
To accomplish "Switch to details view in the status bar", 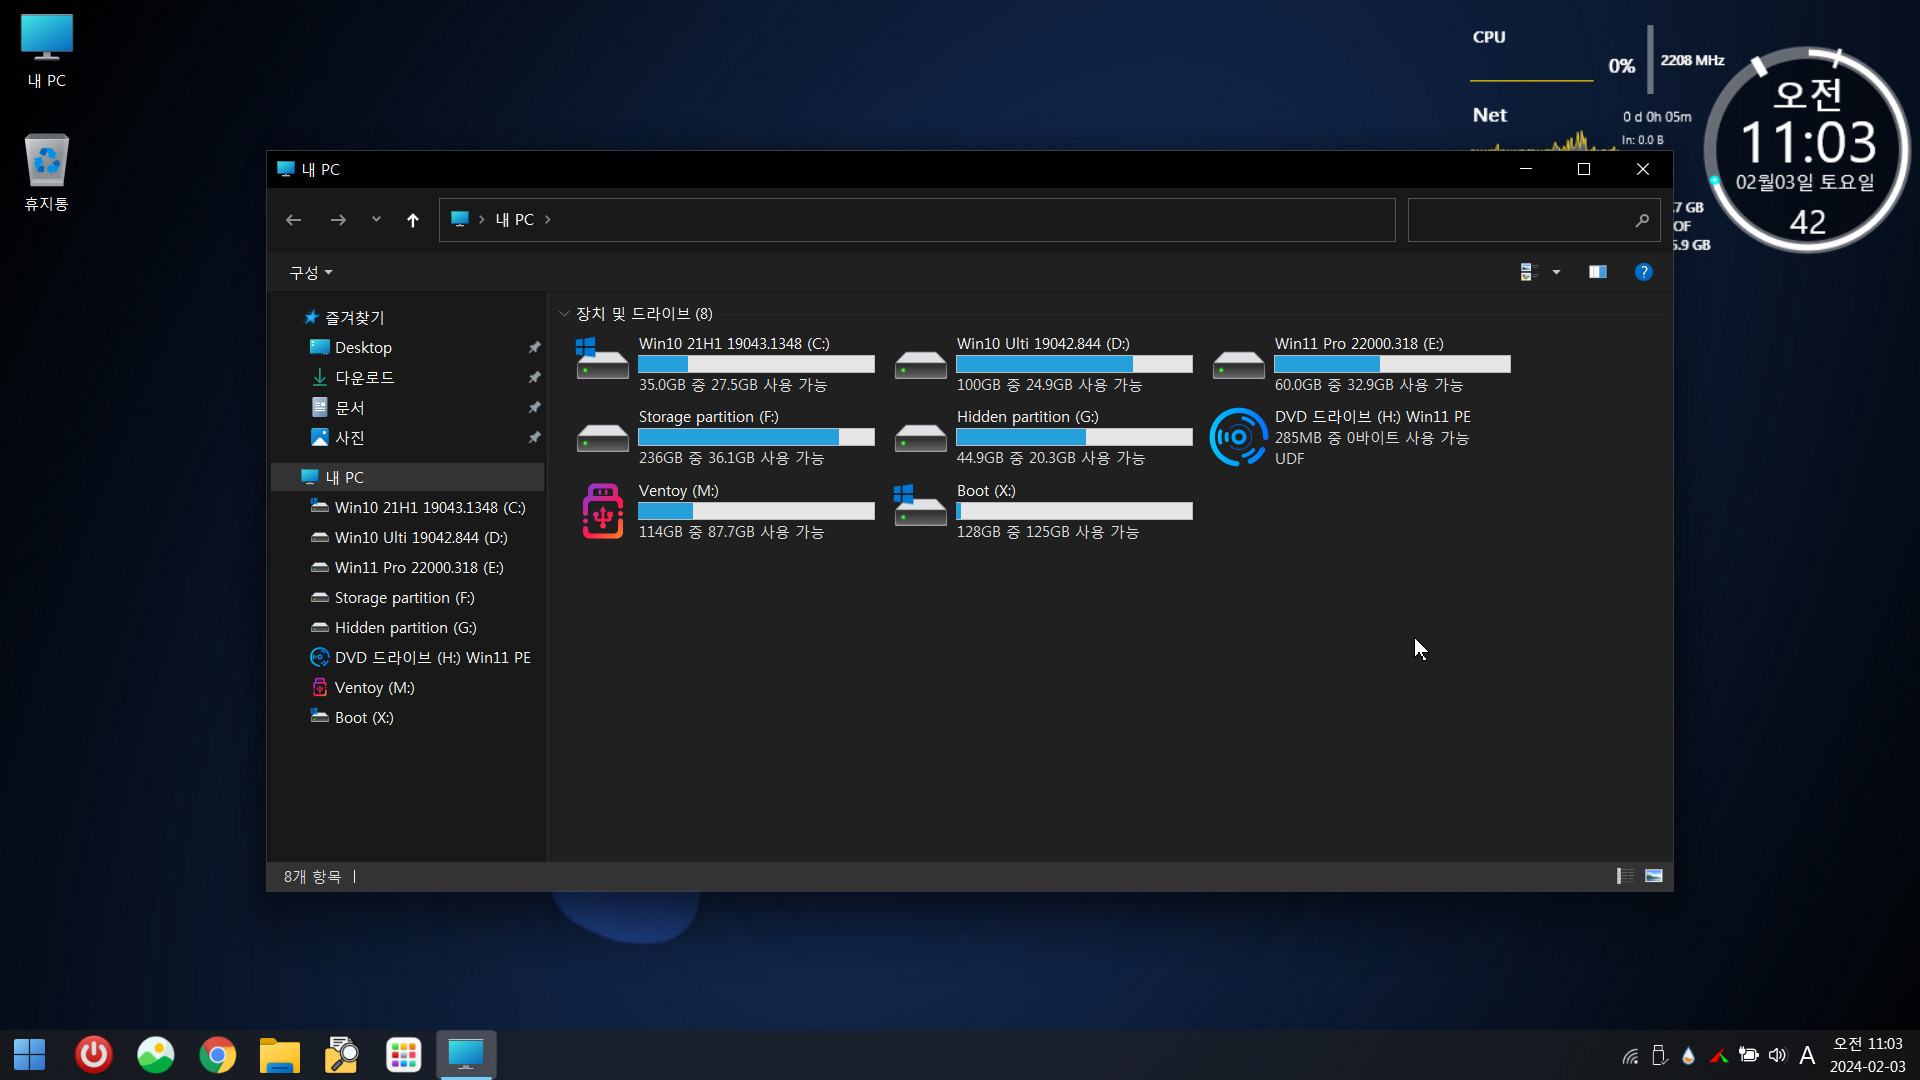I will click(1625, 876).
